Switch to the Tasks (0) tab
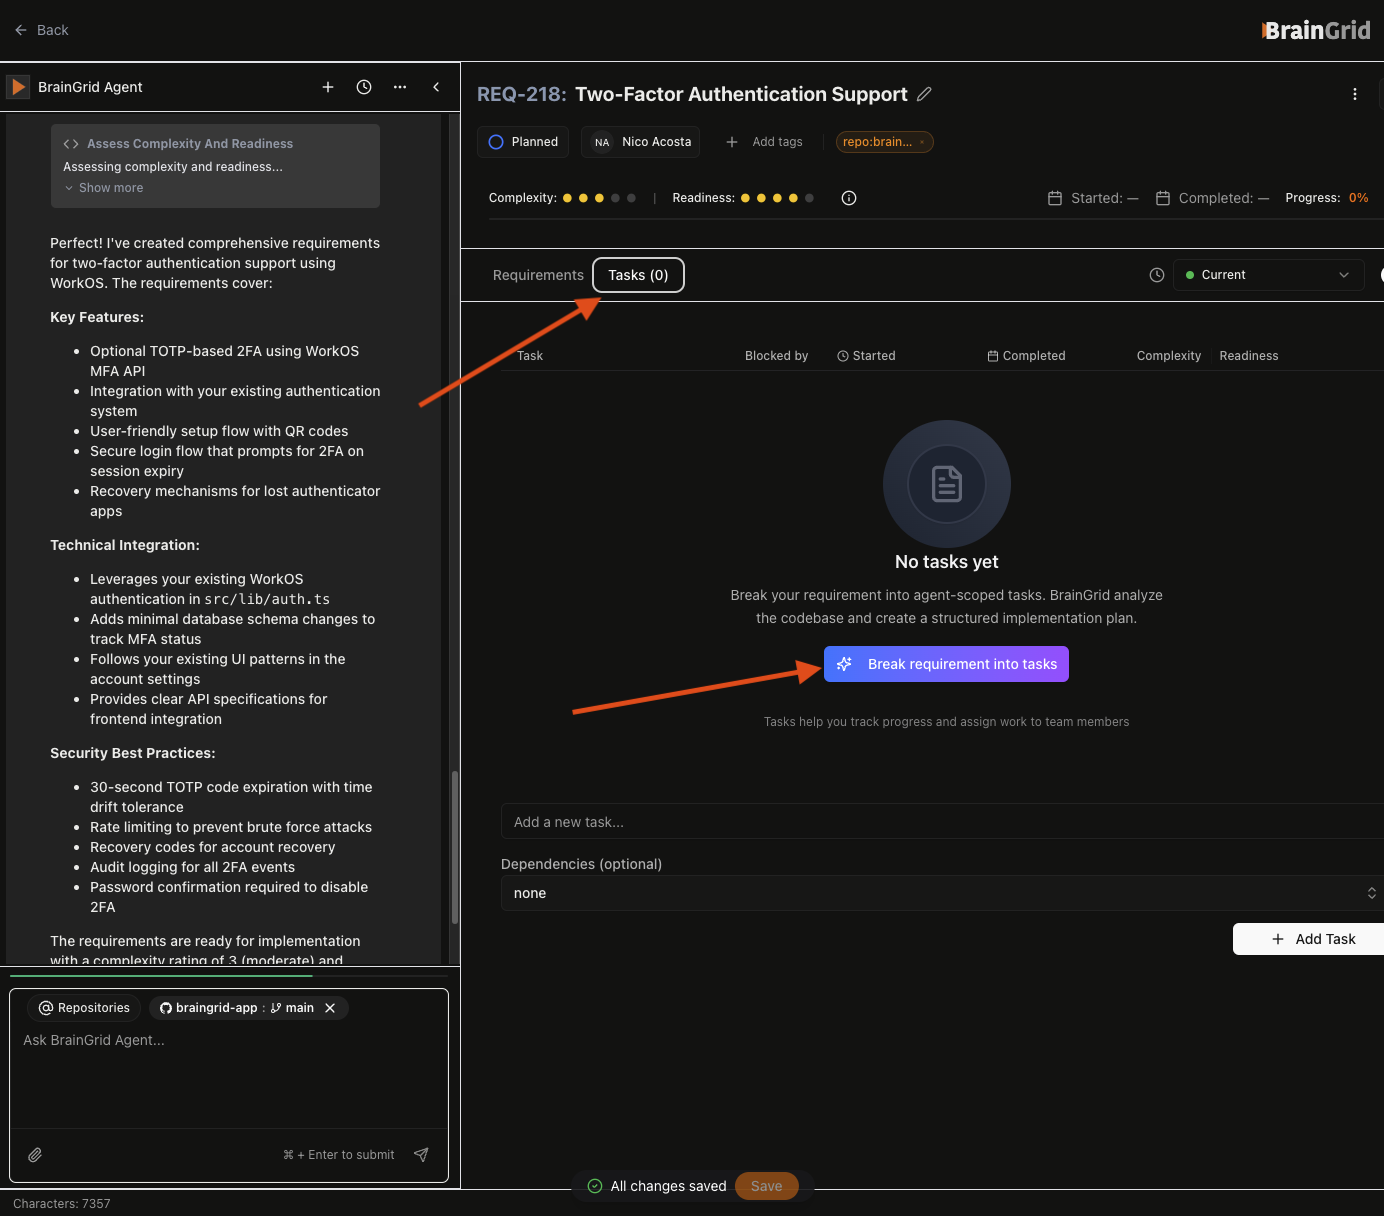Viewport: 1384px width, 1216px height. pyautogui.click(x=638, y=275)
